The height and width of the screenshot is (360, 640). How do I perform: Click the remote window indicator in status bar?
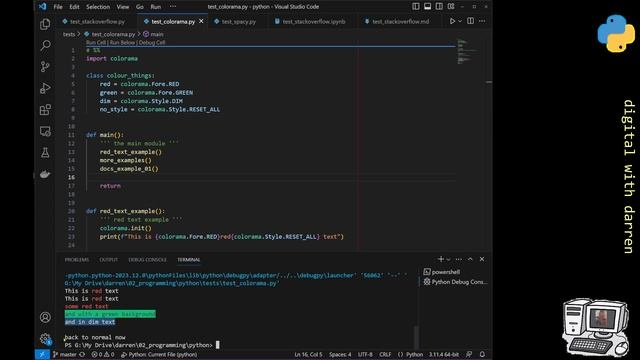pos(42,355)
